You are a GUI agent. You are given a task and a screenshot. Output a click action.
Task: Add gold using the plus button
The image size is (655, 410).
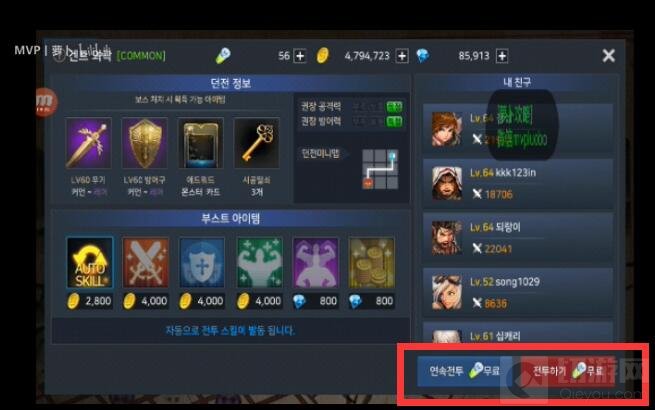click(x=402, y=56)
